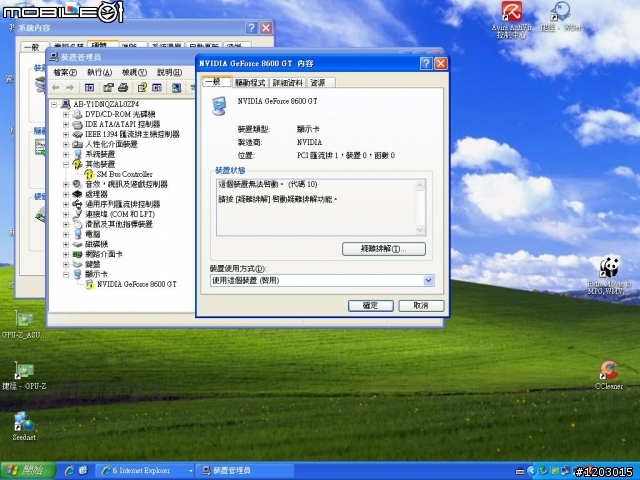Open the 捷徑 - GPU-Z desktop shortcut
Screen dimensions: 640x480
coord(24,376)
